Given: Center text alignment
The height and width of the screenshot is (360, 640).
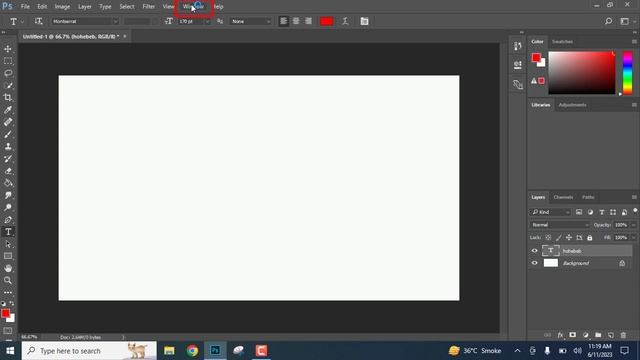Looking at the screenshot, I should pos(296,21).
